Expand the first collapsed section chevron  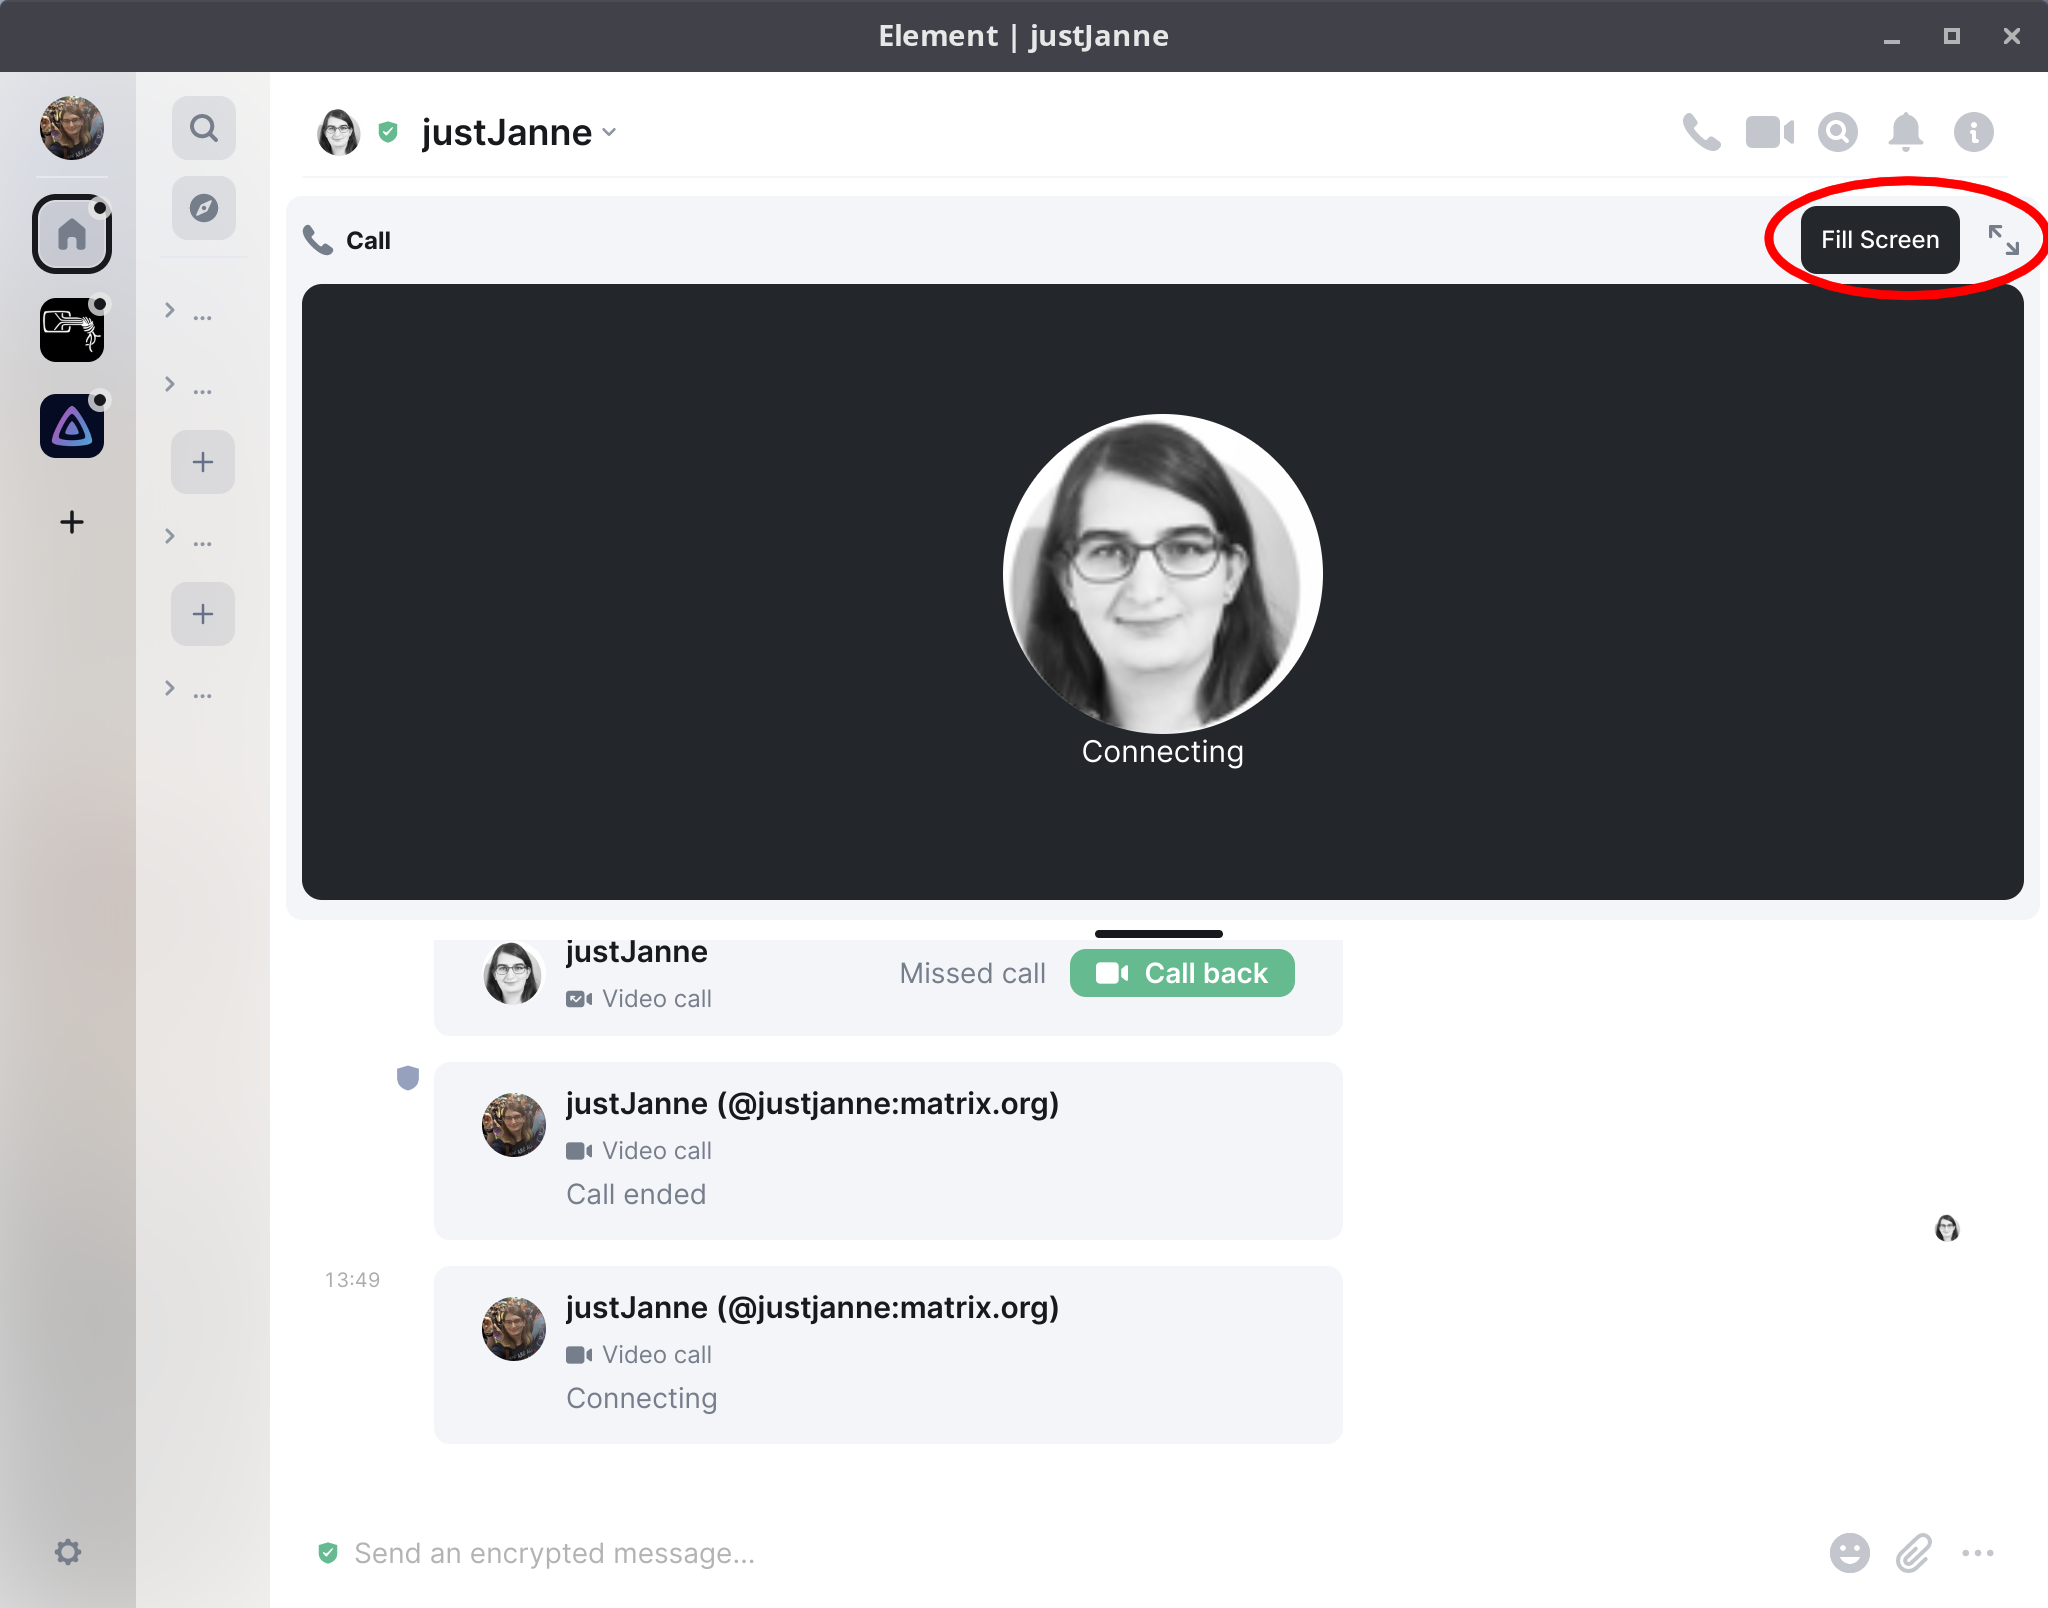(168, 311)
